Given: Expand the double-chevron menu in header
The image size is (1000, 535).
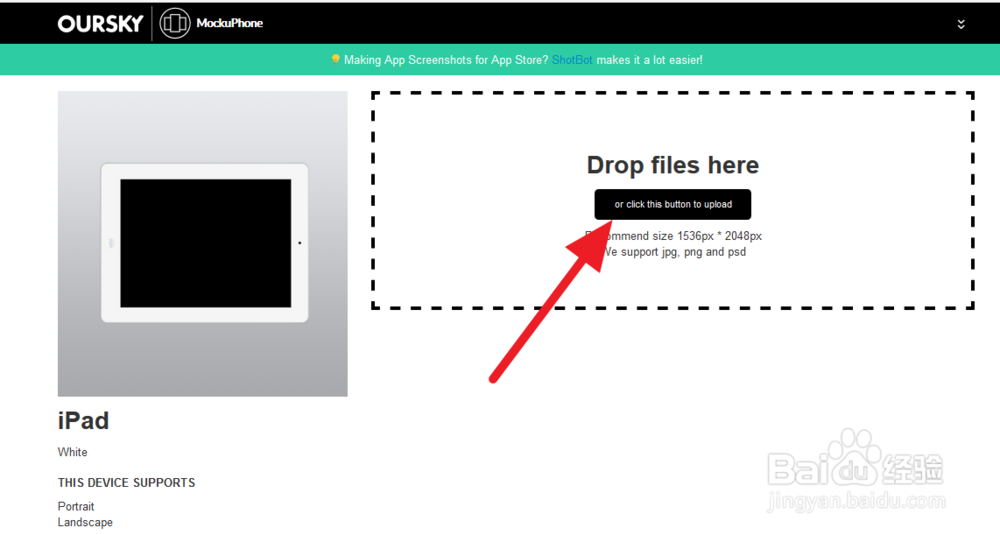Looking at the screenshot, I should (x=961, y=24).
